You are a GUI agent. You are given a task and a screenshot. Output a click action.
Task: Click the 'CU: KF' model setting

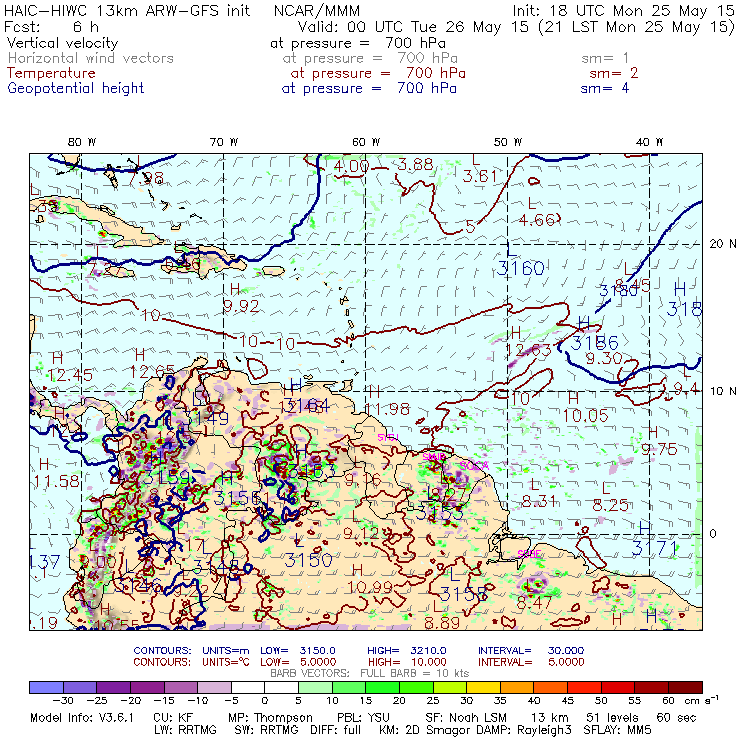click(173, 718)
